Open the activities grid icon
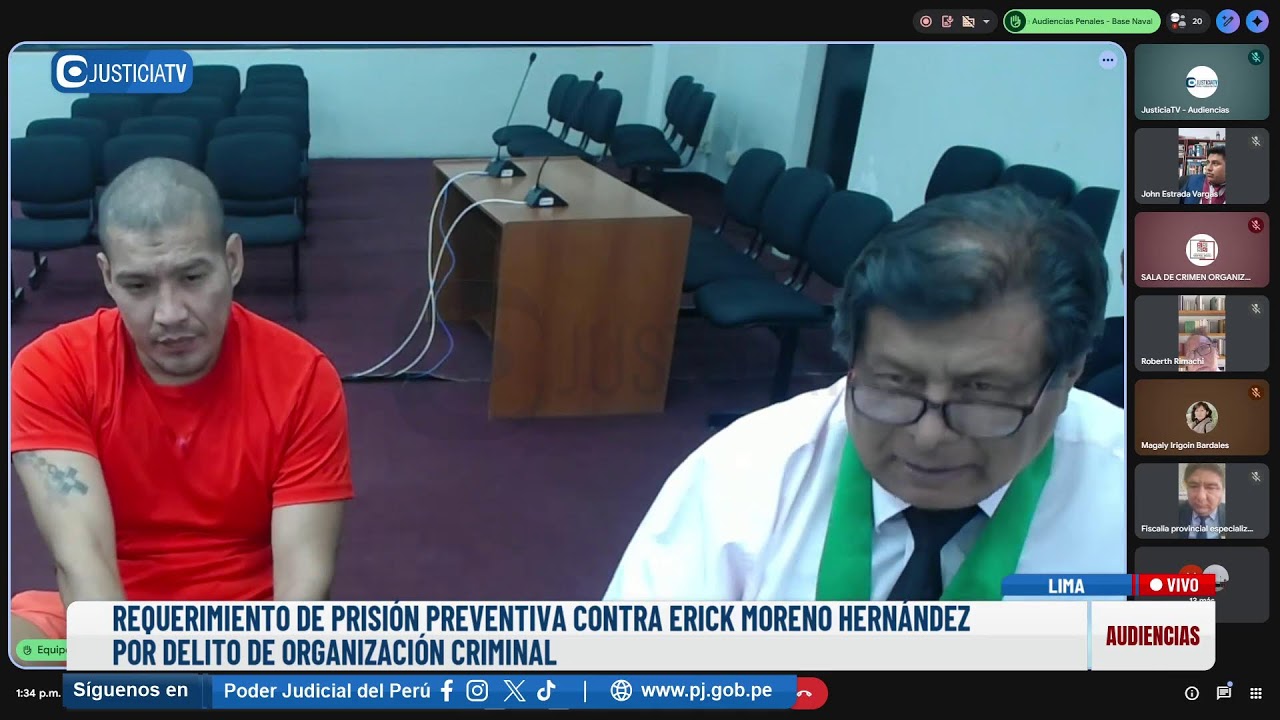The width and height of the screenshot is (1280, 720). (1256, 693)
